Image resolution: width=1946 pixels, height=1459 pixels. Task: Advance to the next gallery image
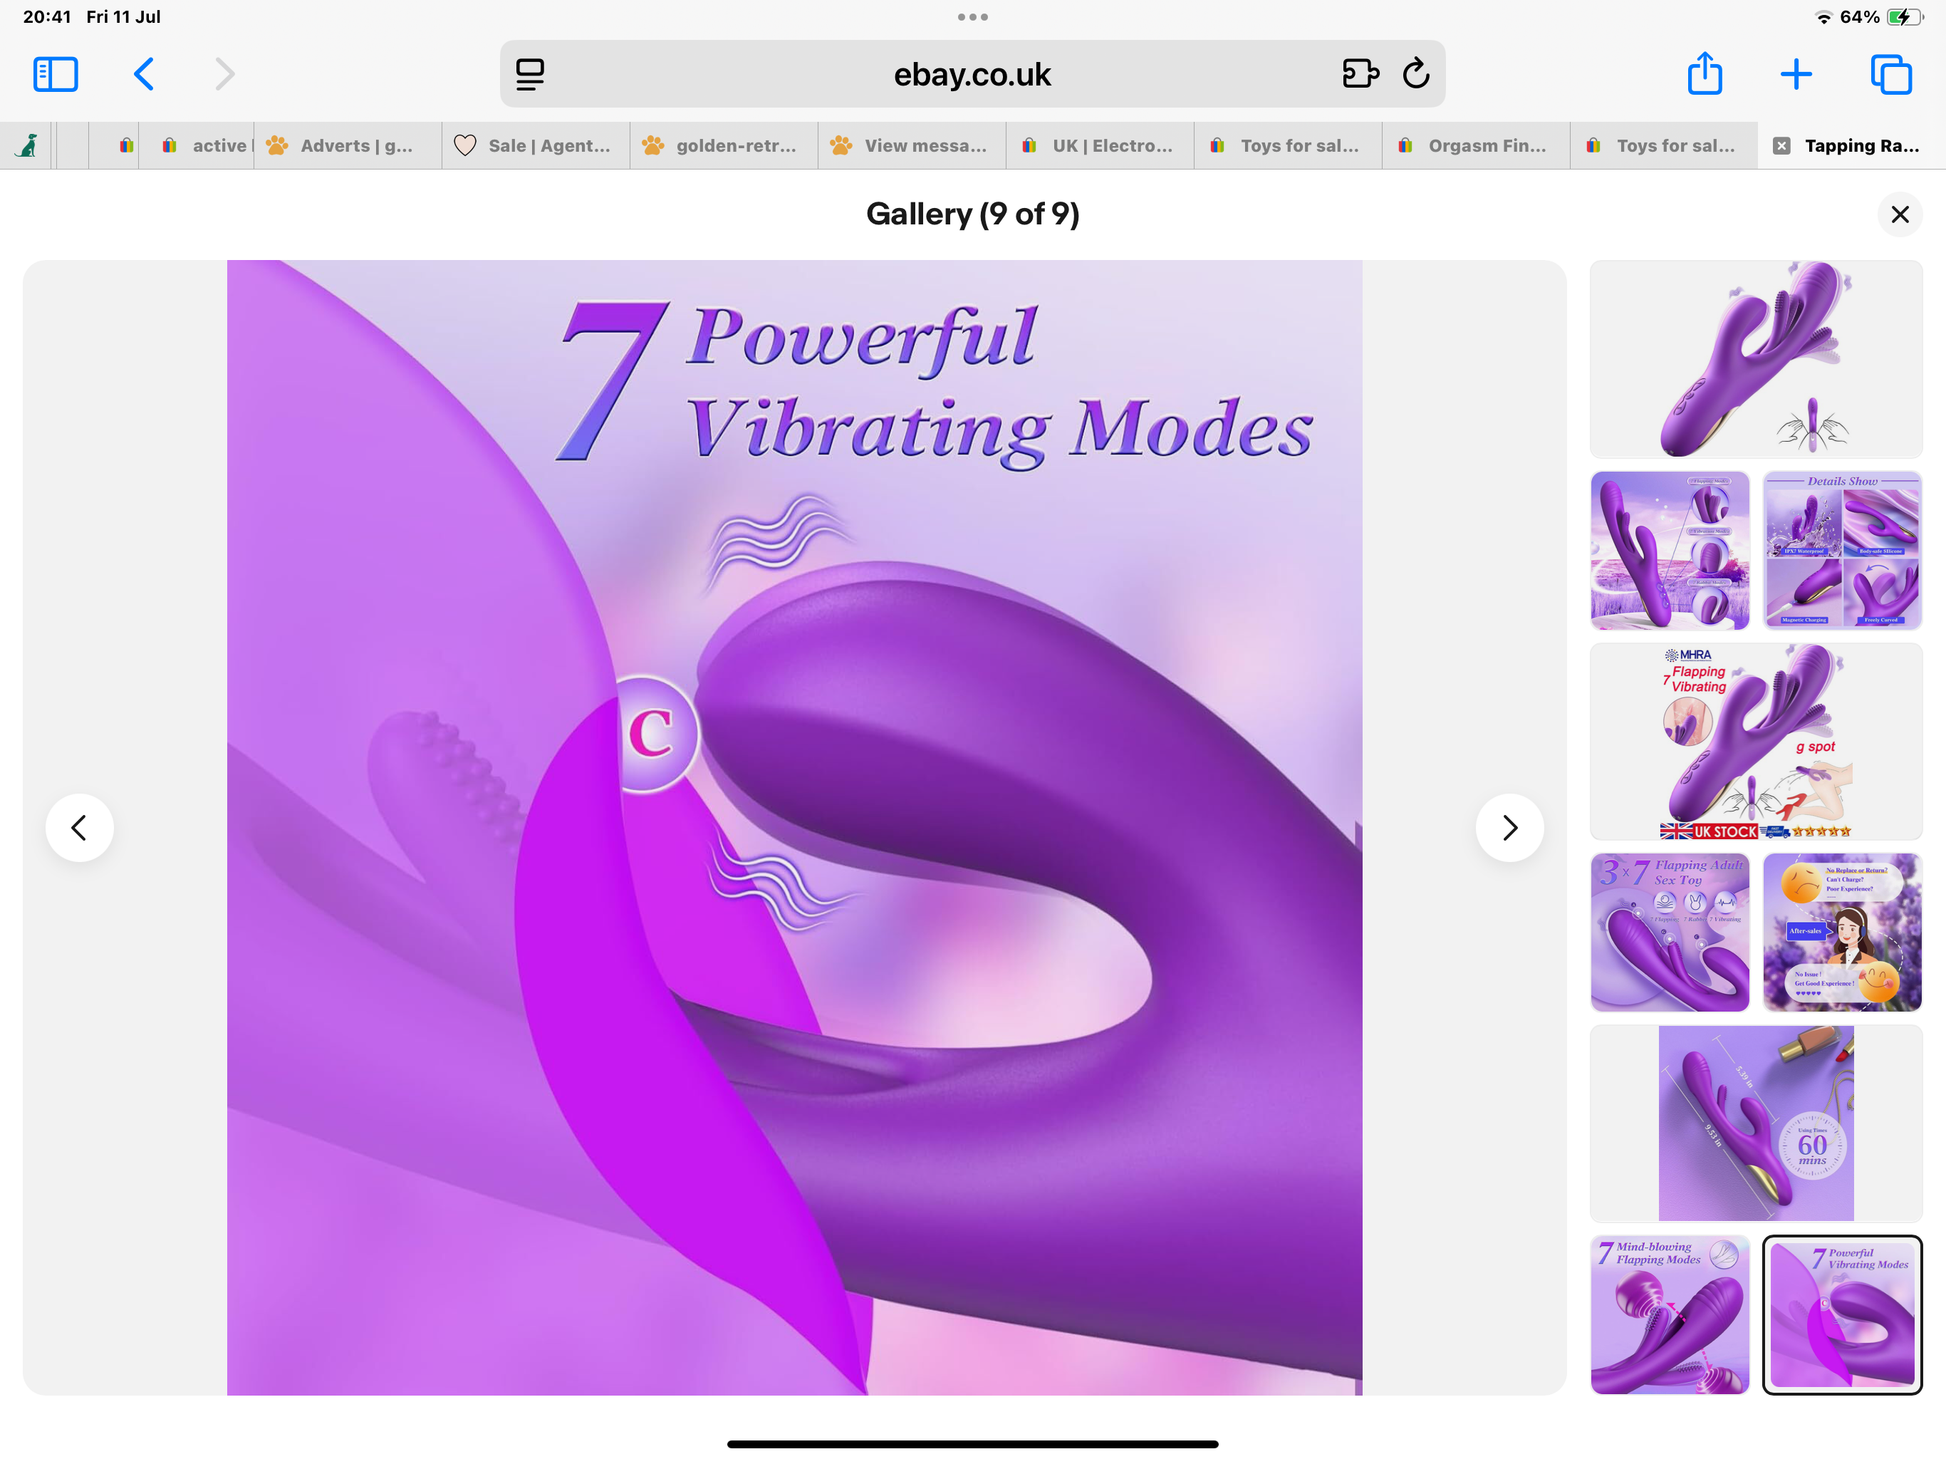[1510, 828]
